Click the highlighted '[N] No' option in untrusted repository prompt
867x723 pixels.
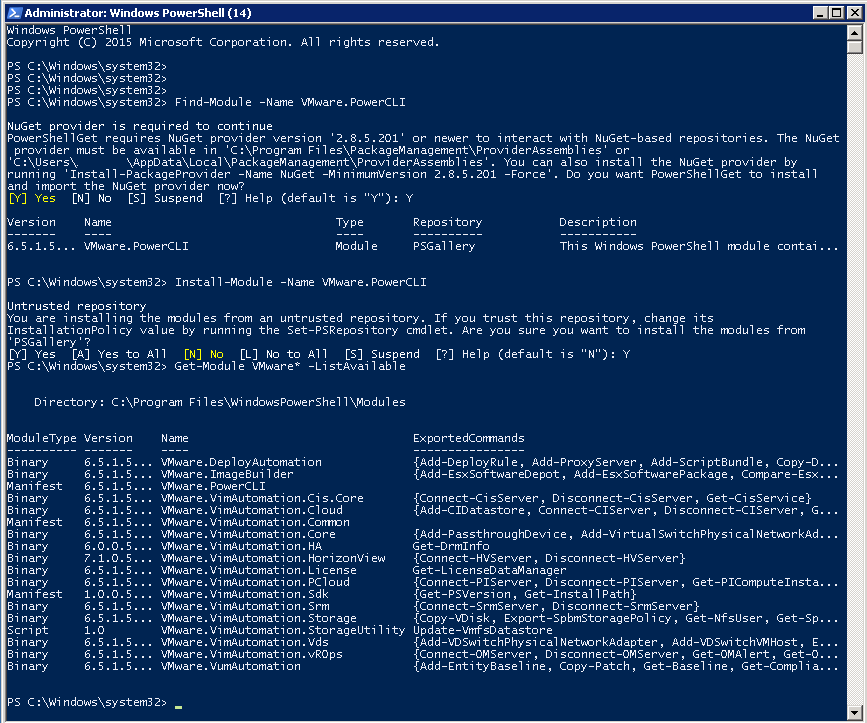click(x=203, y=354)
